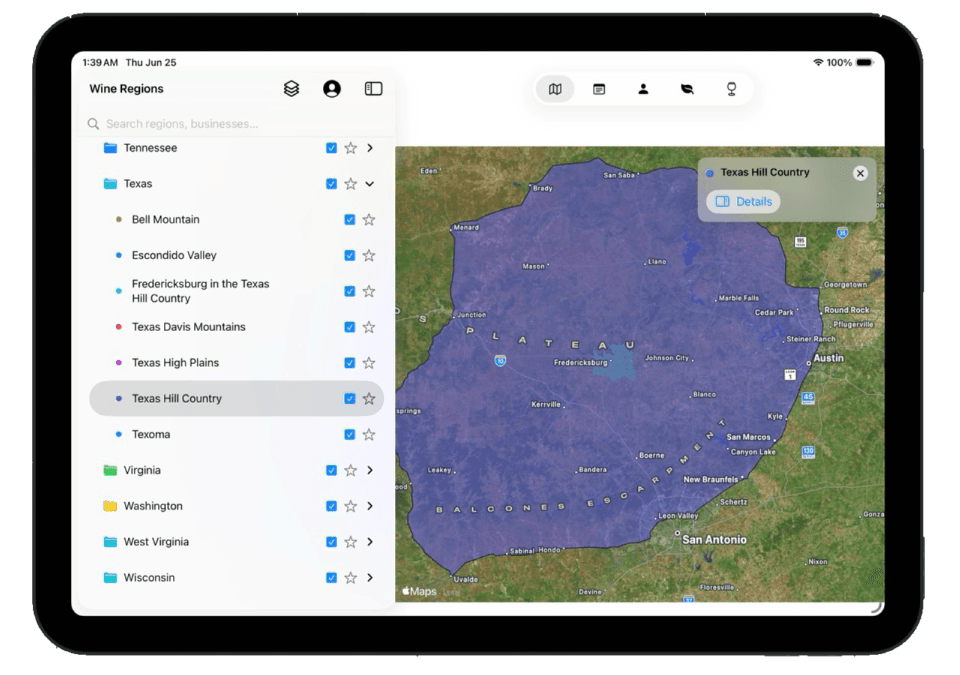
Task: Click the Washington folder name
Action: (x=153, y=506)
